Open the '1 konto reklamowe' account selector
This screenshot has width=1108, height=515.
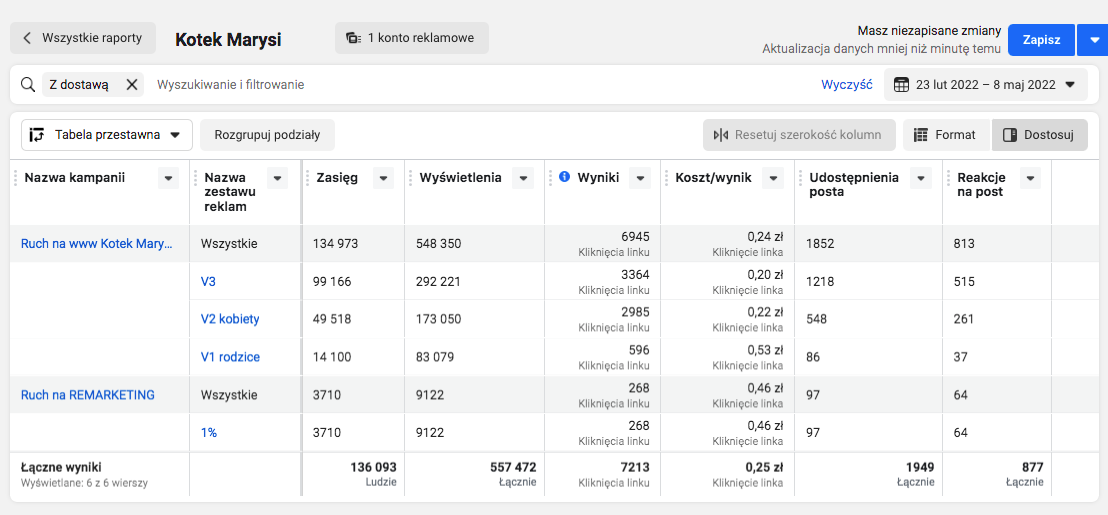[x=411, y=39]
